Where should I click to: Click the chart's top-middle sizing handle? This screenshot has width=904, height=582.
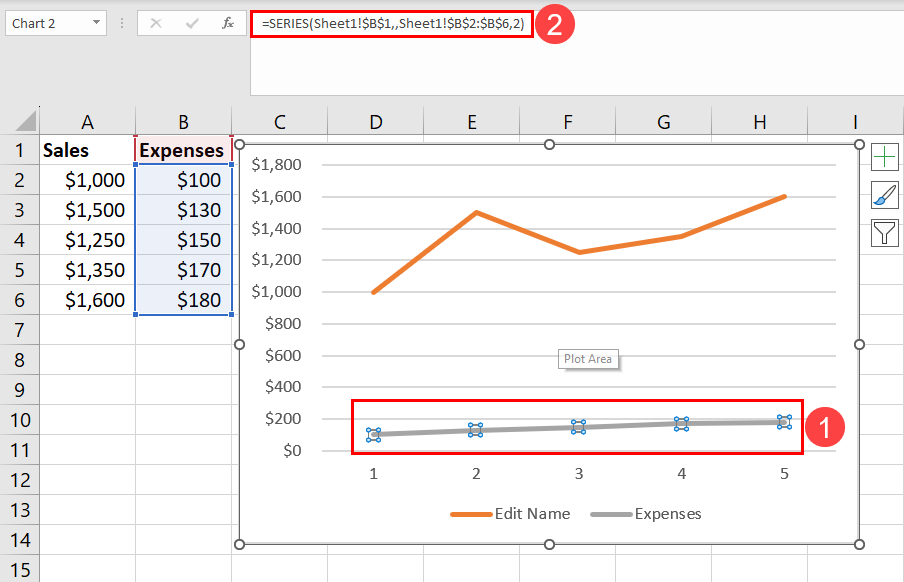549,144
